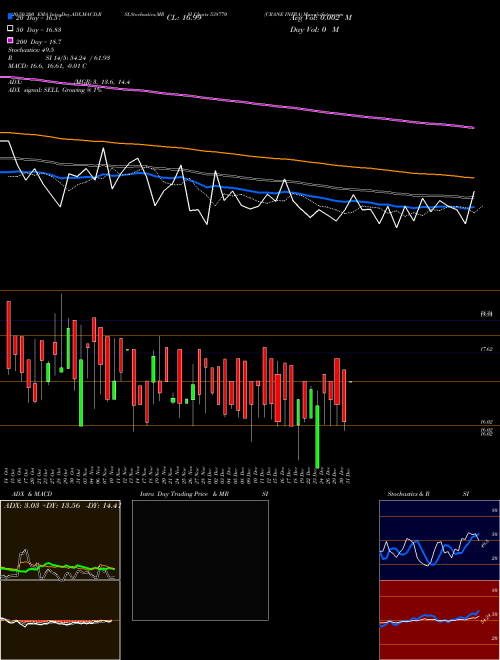This screenshot has height=660, width=500.
Task: Click the red RSI sub-chart panel
Action: click(439, 620)
